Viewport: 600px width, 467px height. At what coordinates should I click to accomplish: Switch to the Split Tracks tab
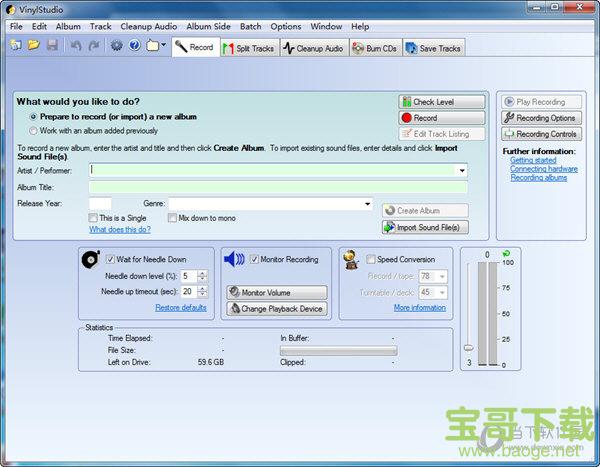point(249,48)
